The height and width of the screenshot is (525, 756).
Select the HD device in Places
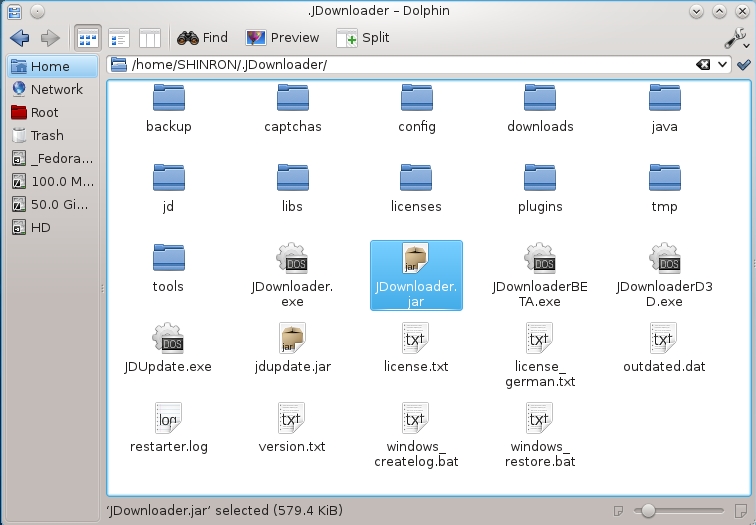(53, 228)
